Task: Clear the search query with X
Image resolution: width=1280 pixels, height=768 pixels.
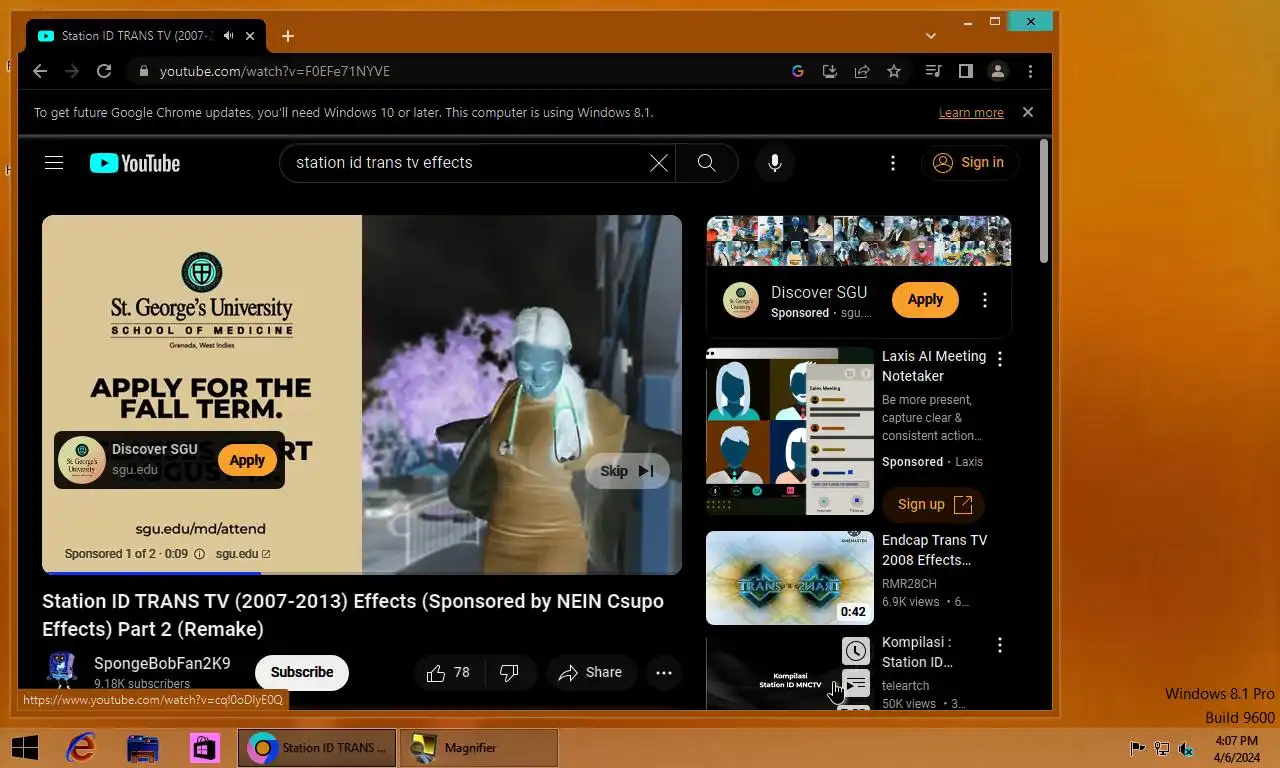Action: tap(659, 163)
